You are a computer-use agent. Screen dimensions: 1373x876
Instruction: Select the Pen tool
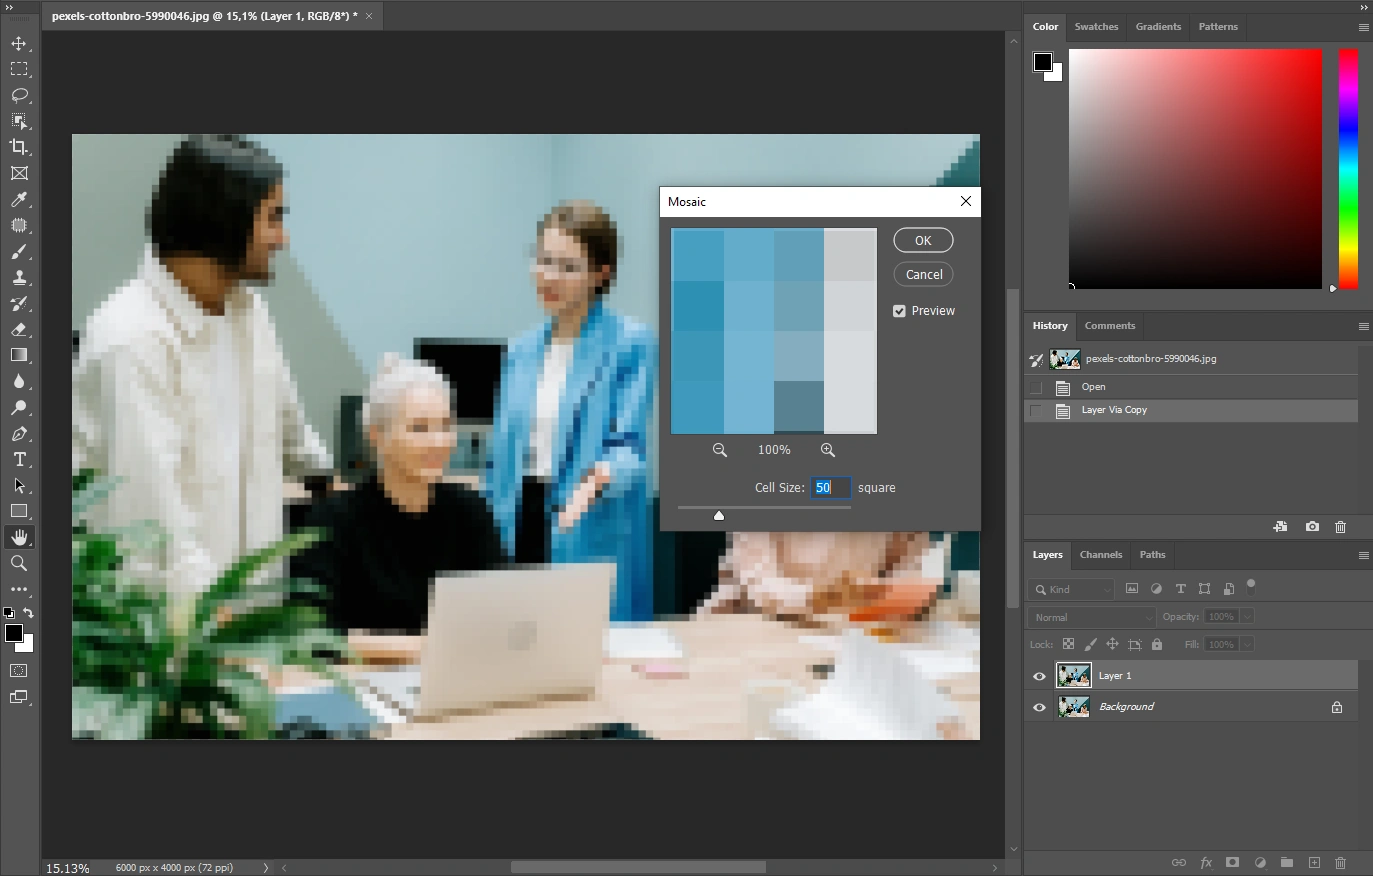coord(19,434)
